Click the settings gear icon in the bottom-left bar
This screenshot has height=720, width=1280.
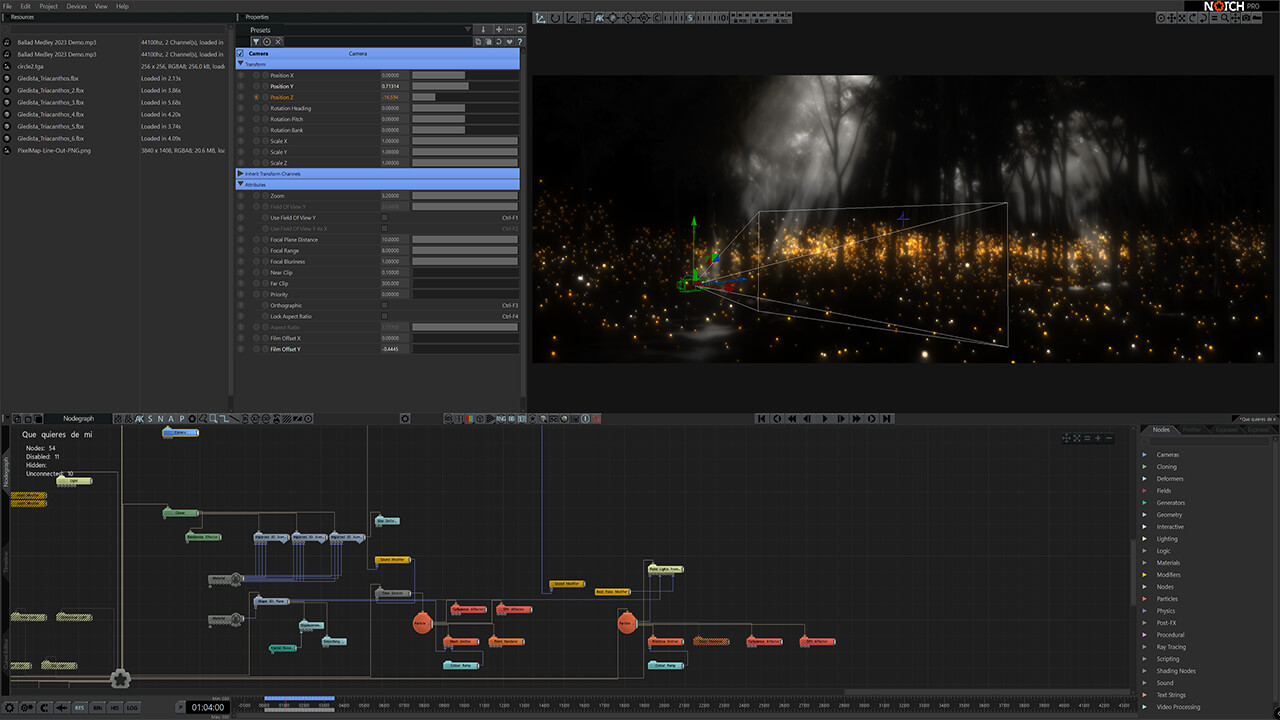(9, 707)
